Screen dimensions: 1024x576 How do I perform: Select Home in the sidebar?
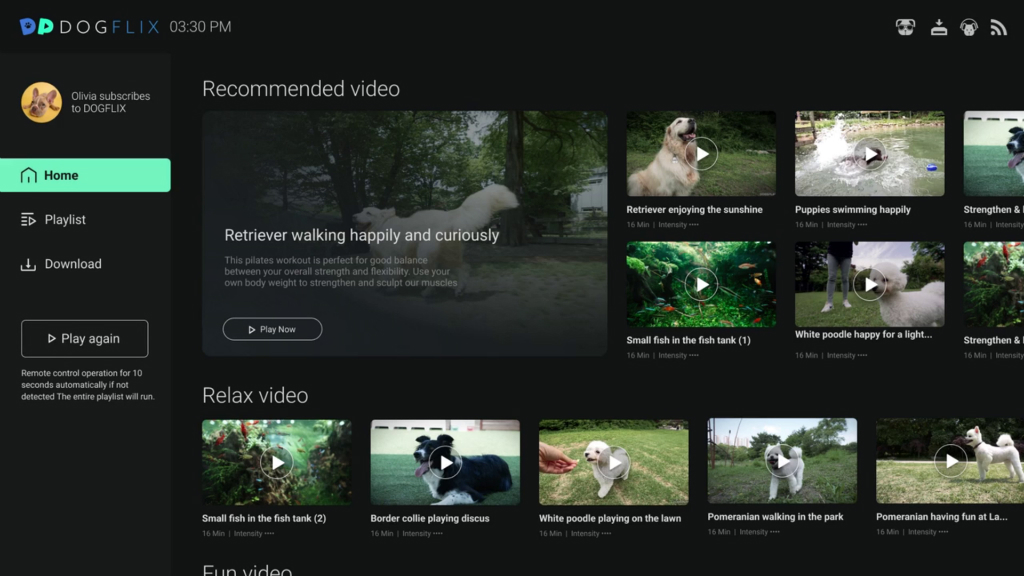point(85,175)
